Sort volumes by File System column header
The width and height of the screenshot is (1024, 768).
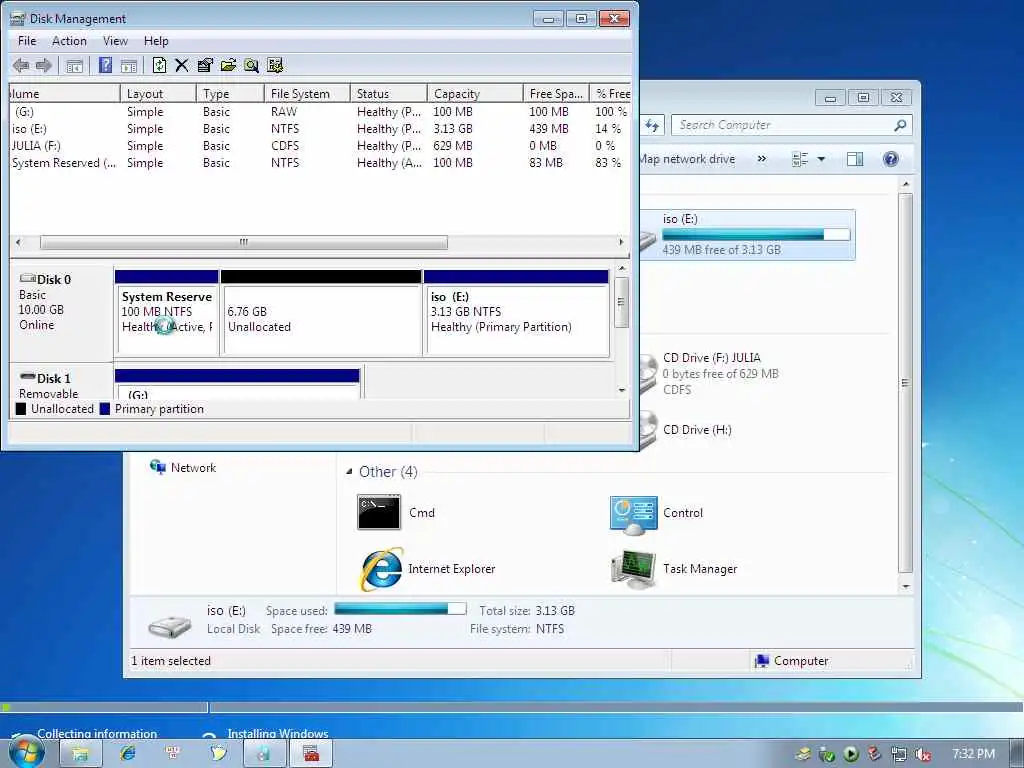tap(307, 94)
